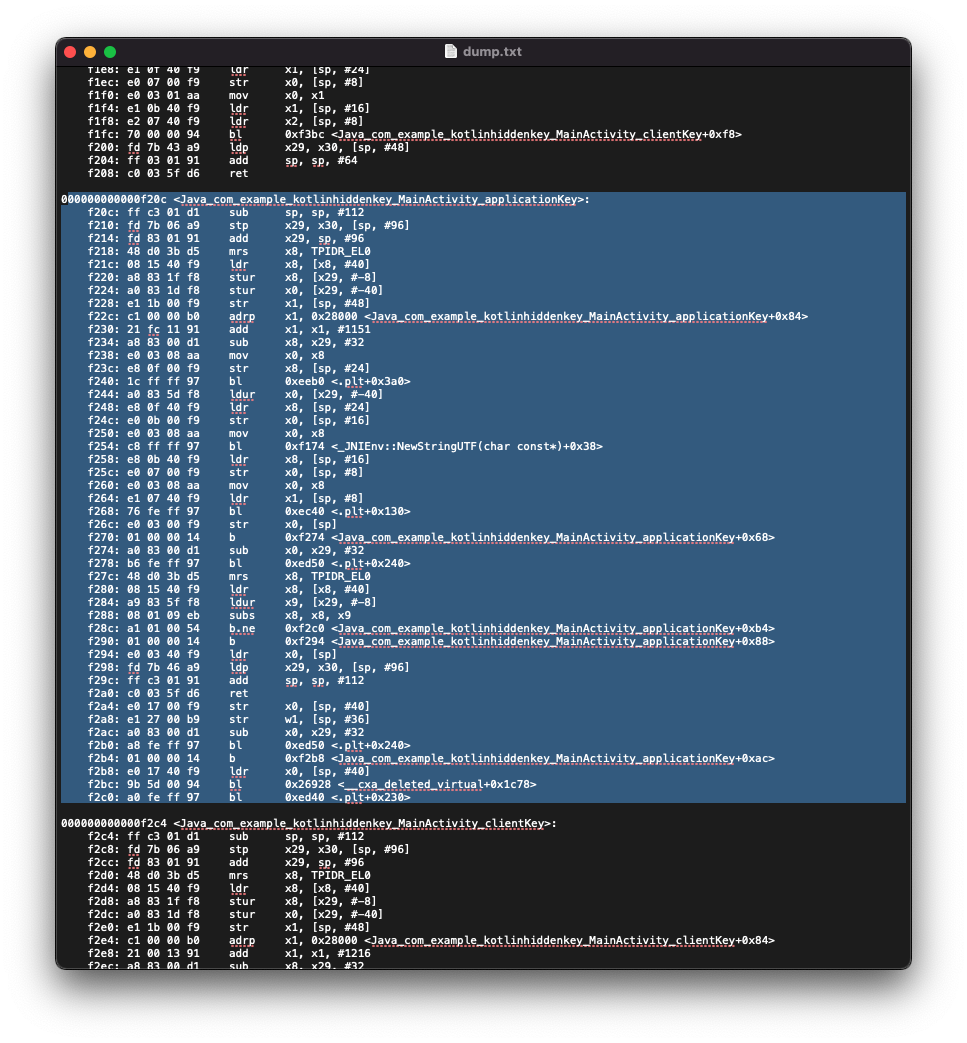
Task: Click the yellow minimize traffic light button
Action: (90, 51)
